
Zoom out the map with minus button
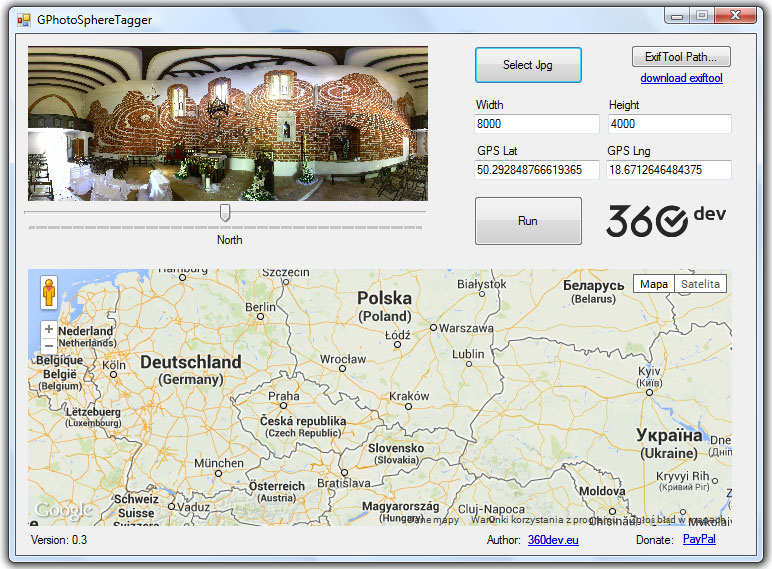pyautogui.click(x=49, y=346)
